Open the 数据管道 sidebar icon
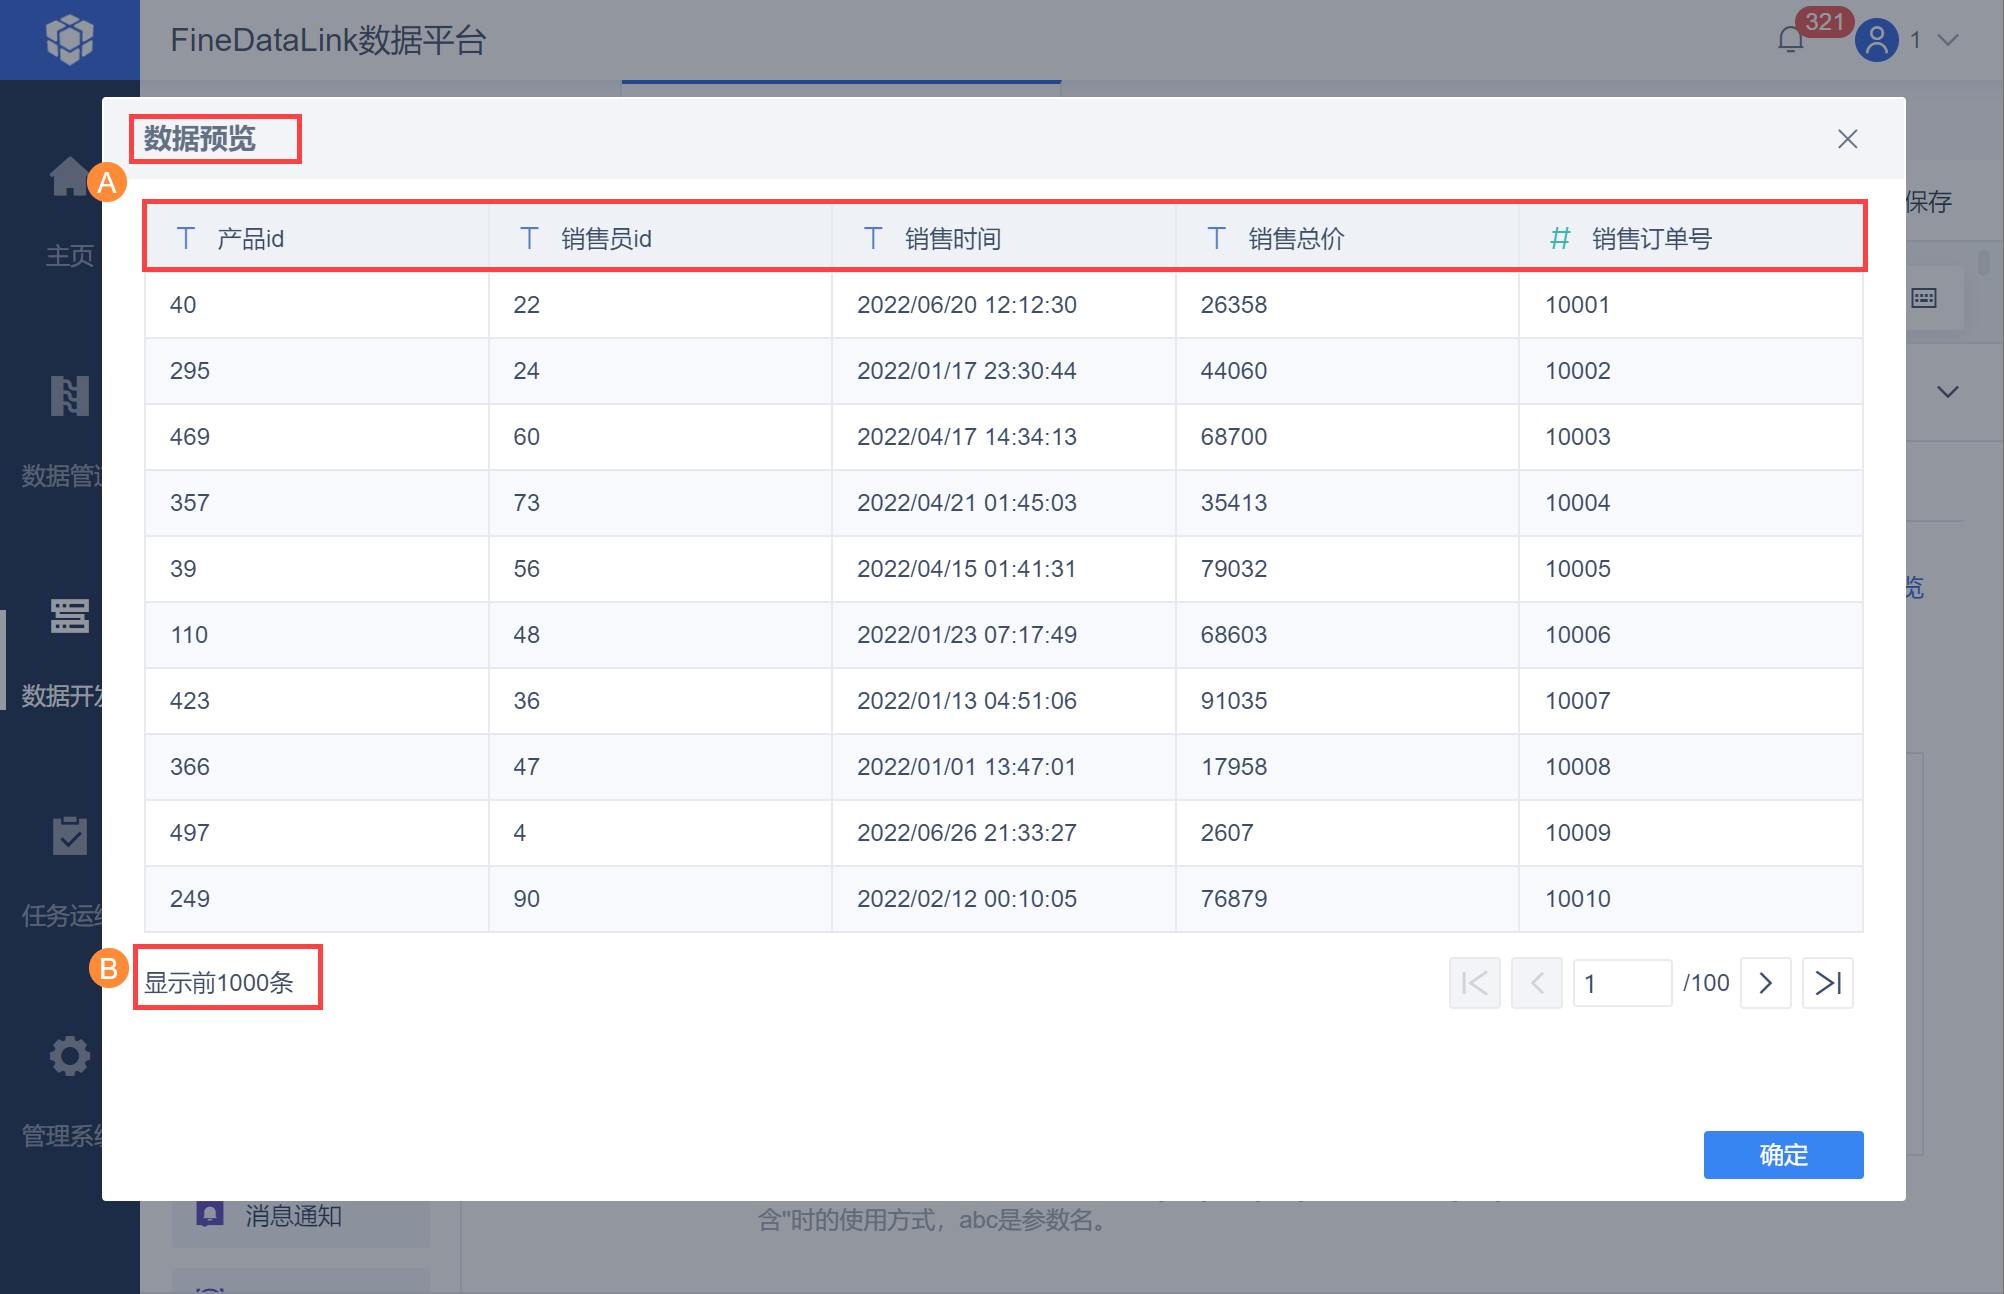 (69, 396)
